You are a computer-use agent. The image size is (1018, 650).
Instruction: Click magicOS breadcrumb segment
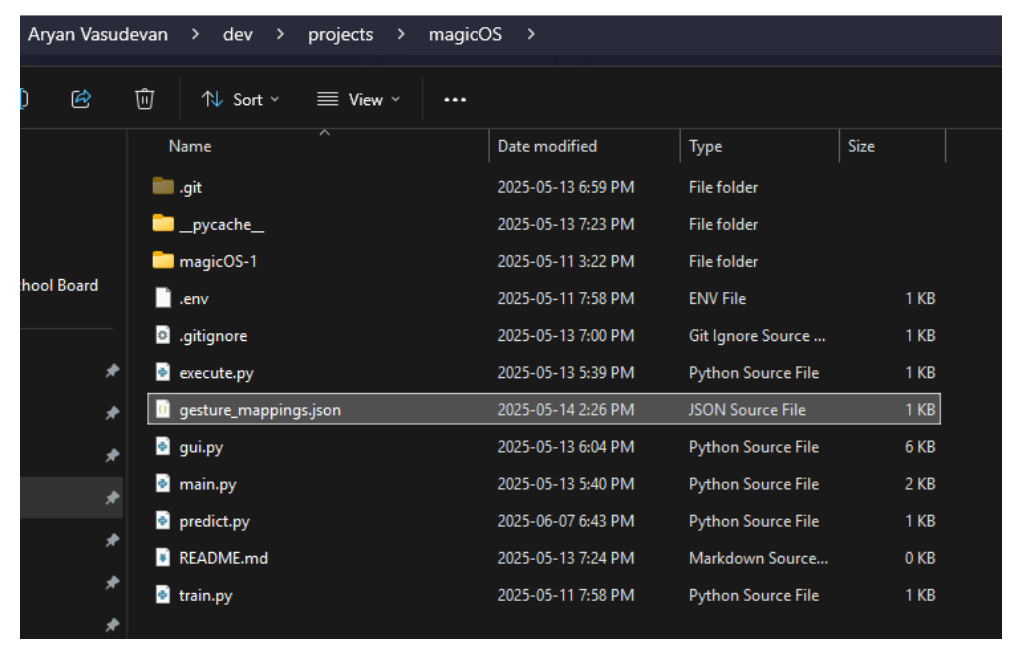pos(465,34)
